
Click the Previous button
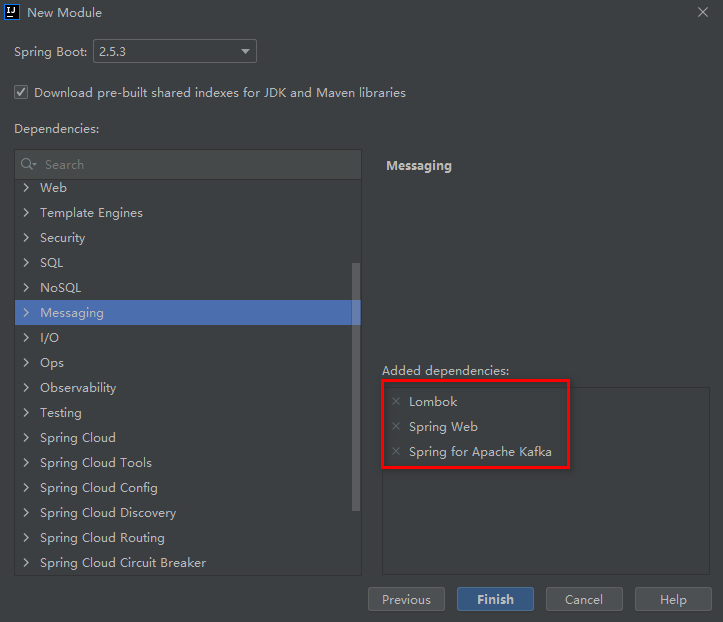point(406,599)
